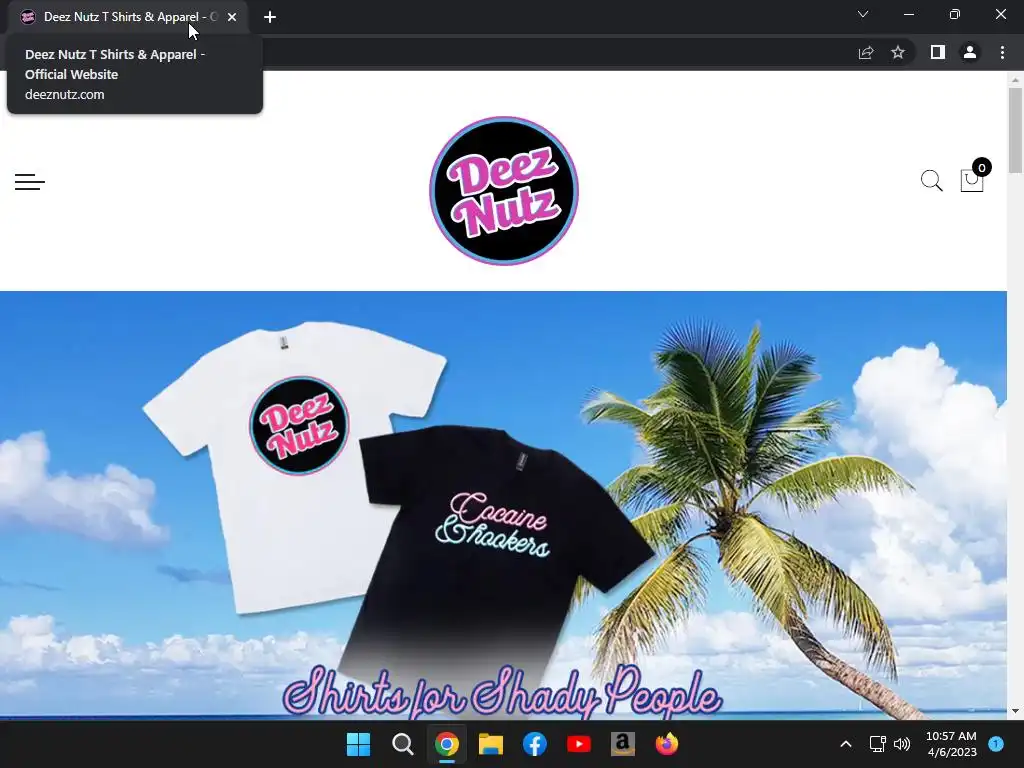Viewport: 1024px width, 768px height.
Task: Open the volume speaker tray icon
Action: [902, 744]
